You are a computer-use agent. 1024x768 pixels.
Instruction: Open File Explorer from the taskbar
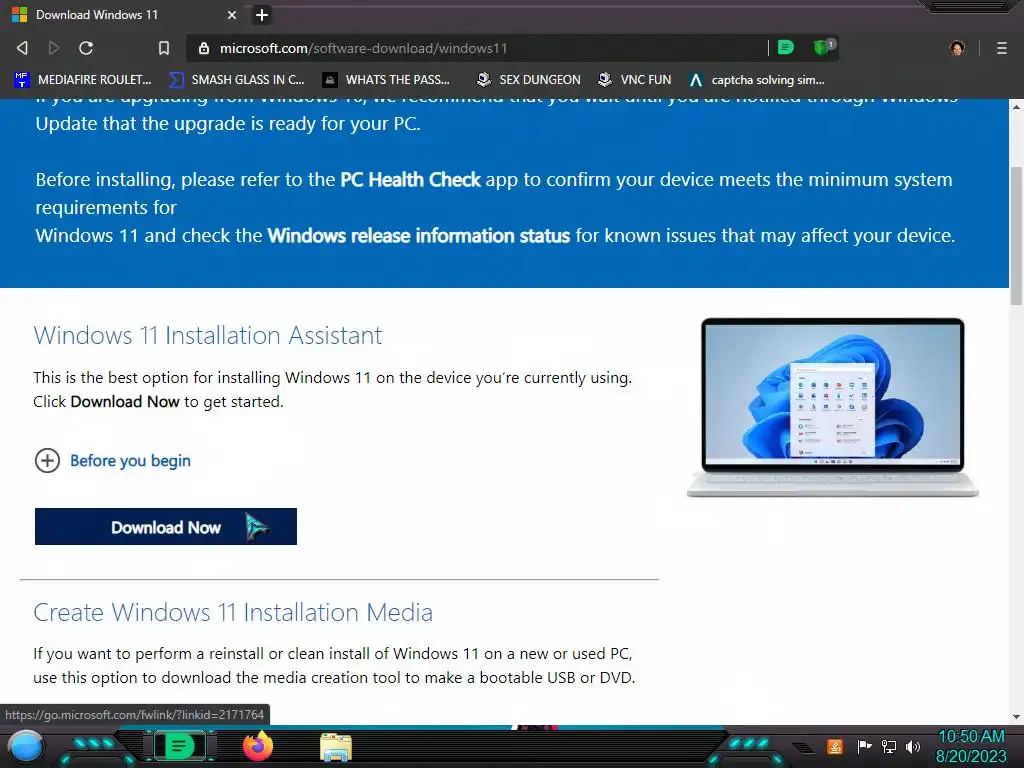(x=336, y=747)
